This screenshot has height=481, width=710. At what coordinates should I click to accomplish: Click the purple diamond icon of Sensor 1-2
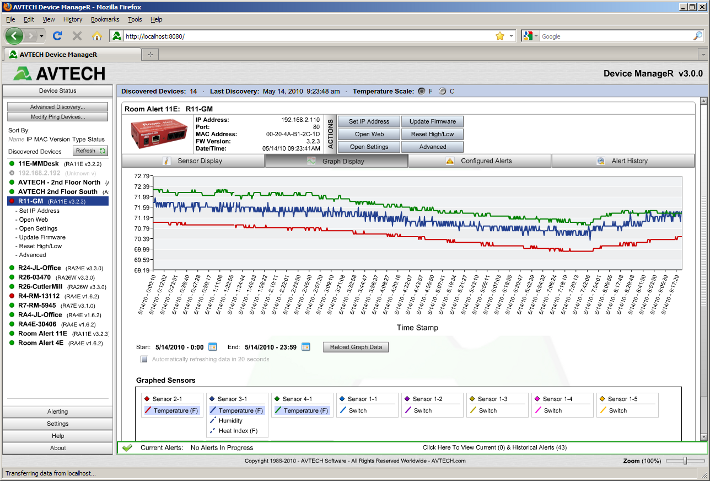[x=407, y=399]
